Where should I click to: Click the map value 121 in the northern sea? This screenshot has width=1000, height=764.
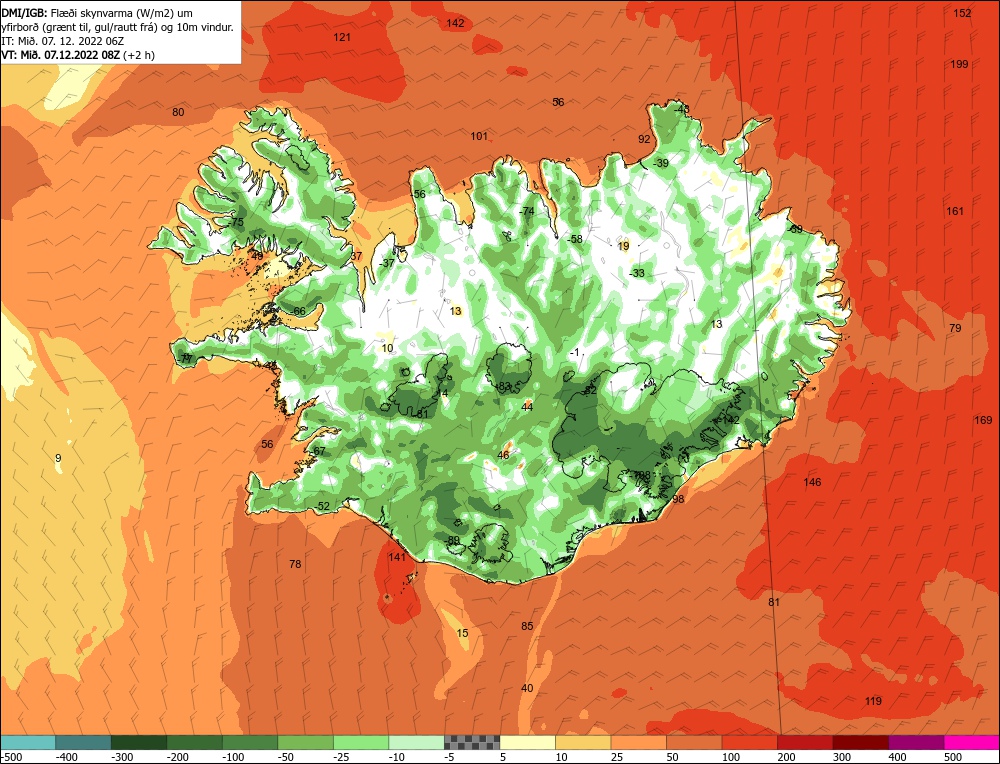click(x=342, y=37)
